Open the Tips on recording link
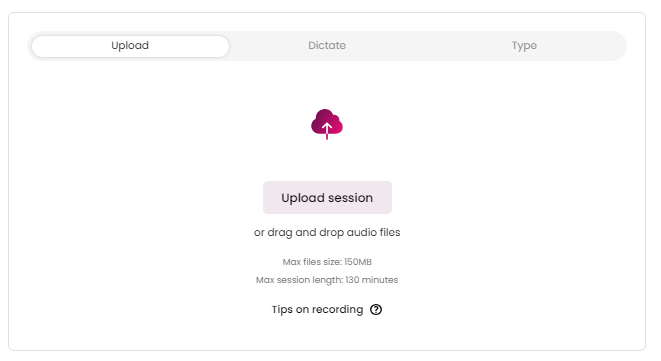This screenshot has height=361, width=661. click(327, 310)
